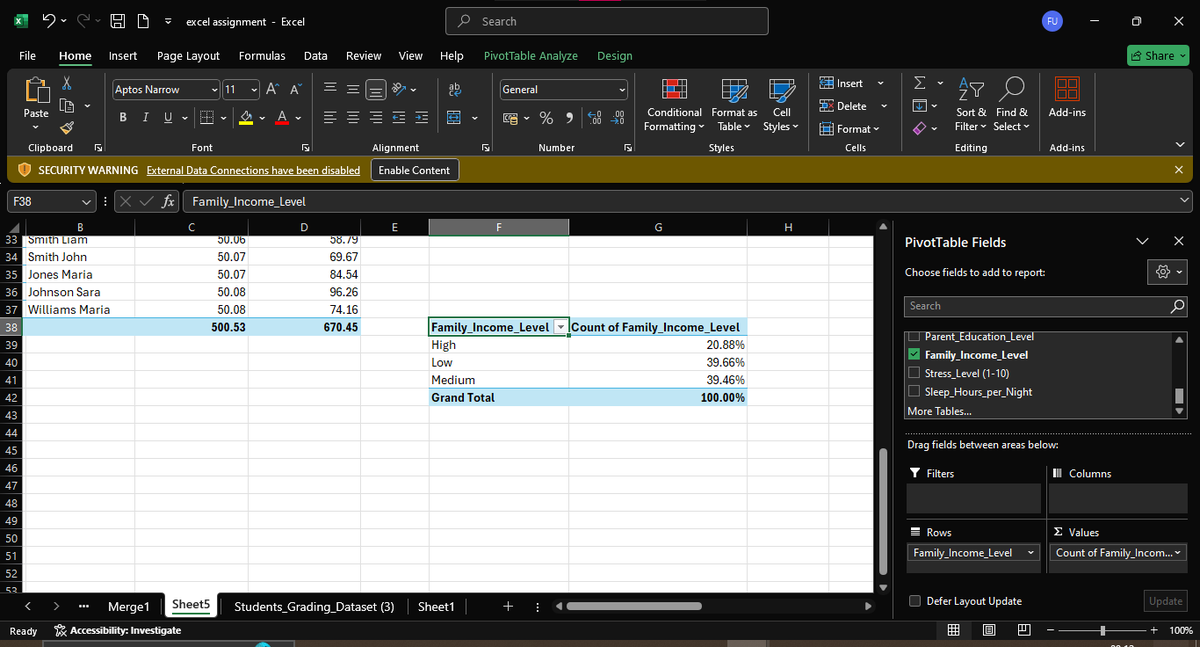The image size is (1200, 647).
Task: Open PivotTable Fields tools gear
Action: click(x=1169, y=272)
